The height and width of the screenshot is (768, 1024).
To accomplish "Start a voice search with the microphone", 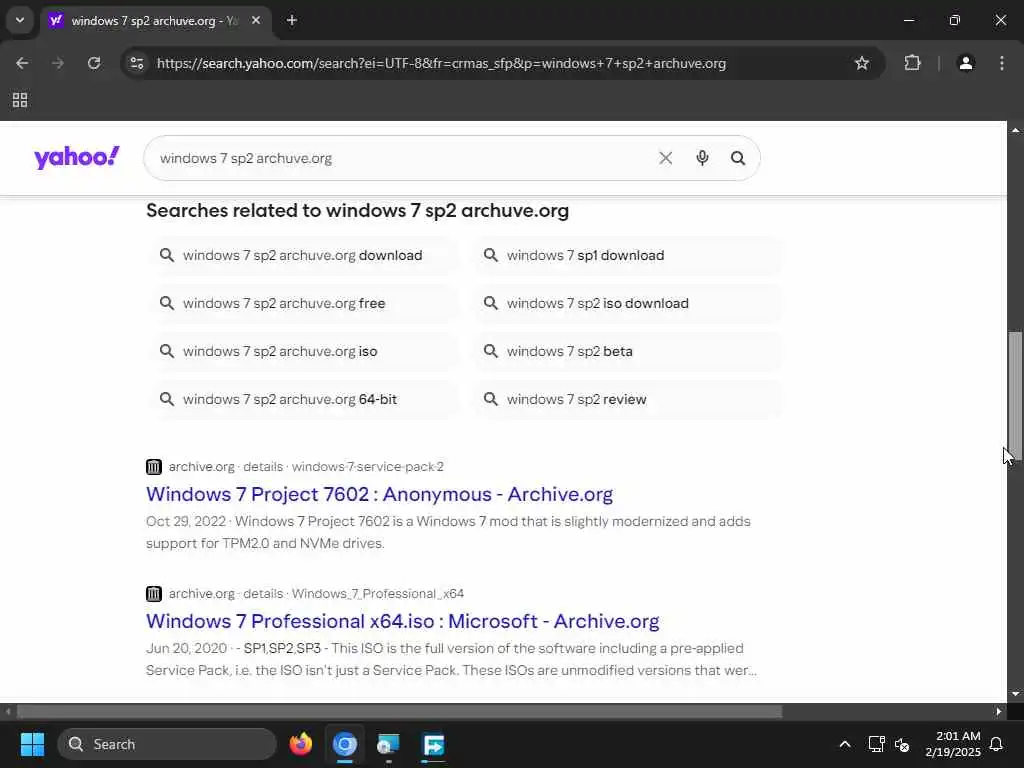I will coord(702,158).
